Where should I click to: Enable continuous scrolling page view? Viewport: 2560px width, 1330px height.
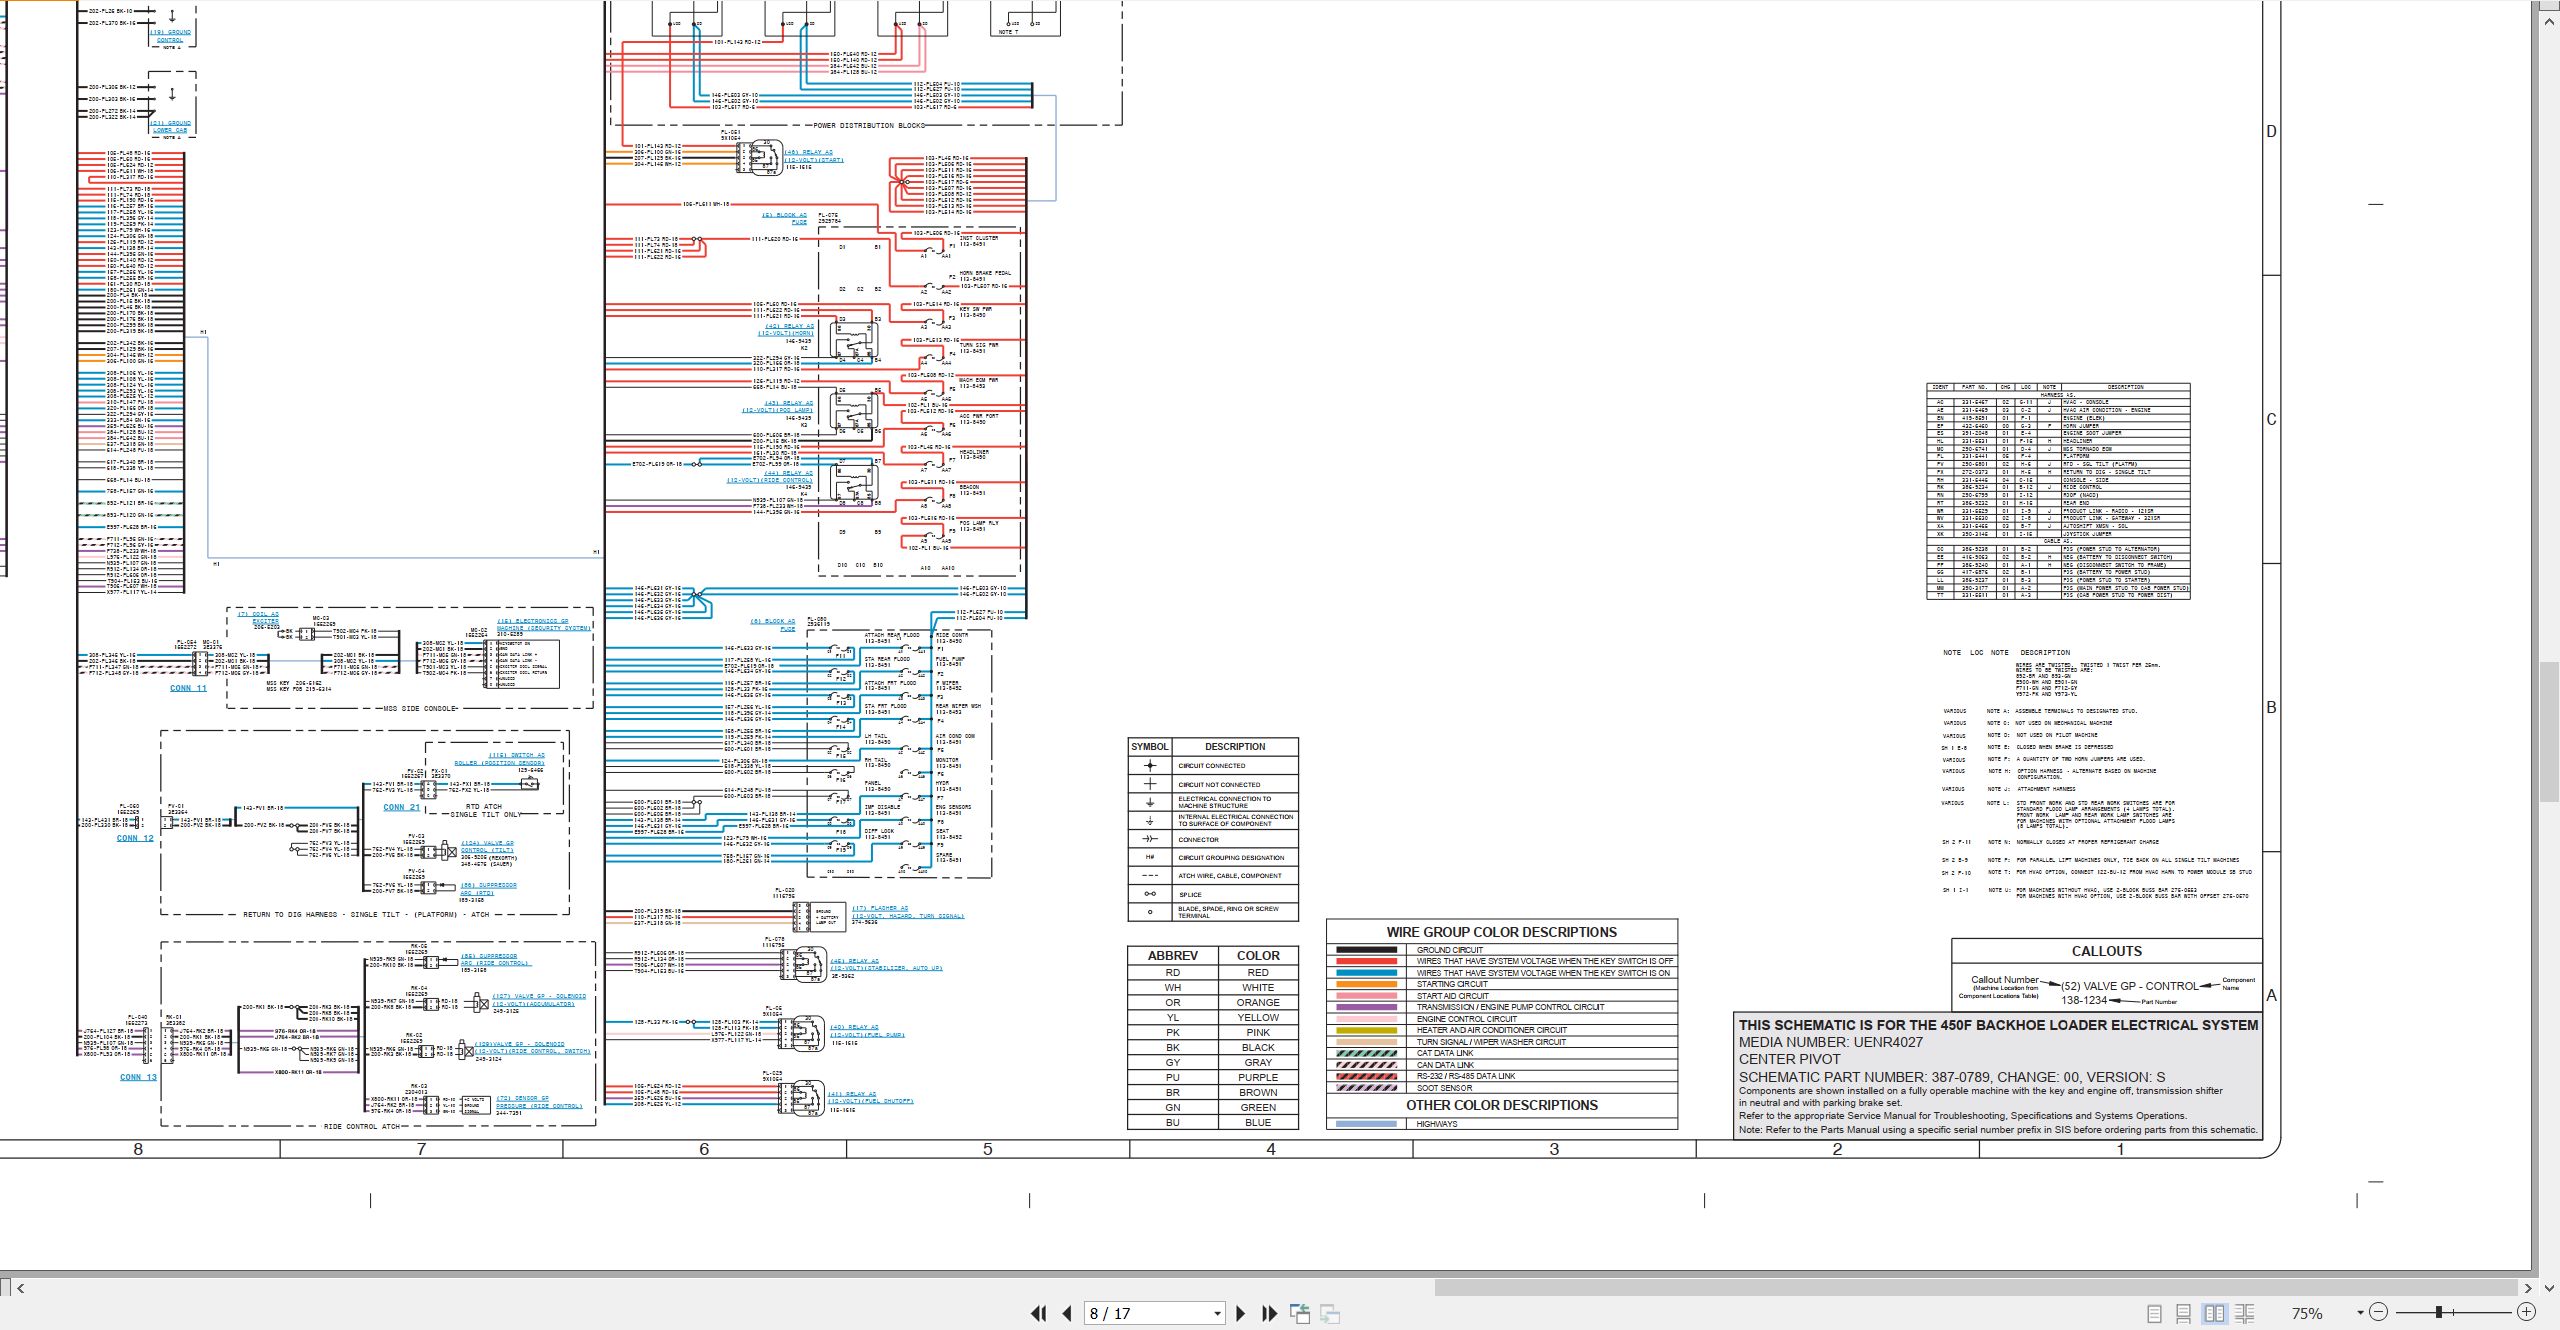coord(2184,1313)
